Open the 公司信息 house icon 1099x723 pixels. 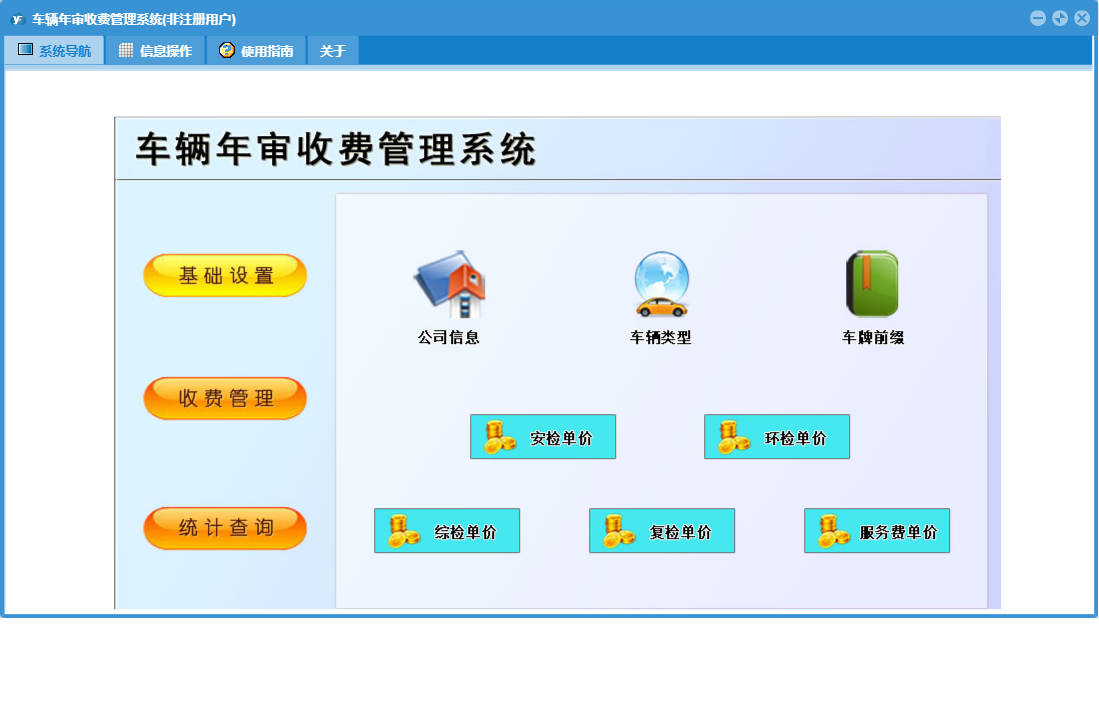tap(449, 284)
